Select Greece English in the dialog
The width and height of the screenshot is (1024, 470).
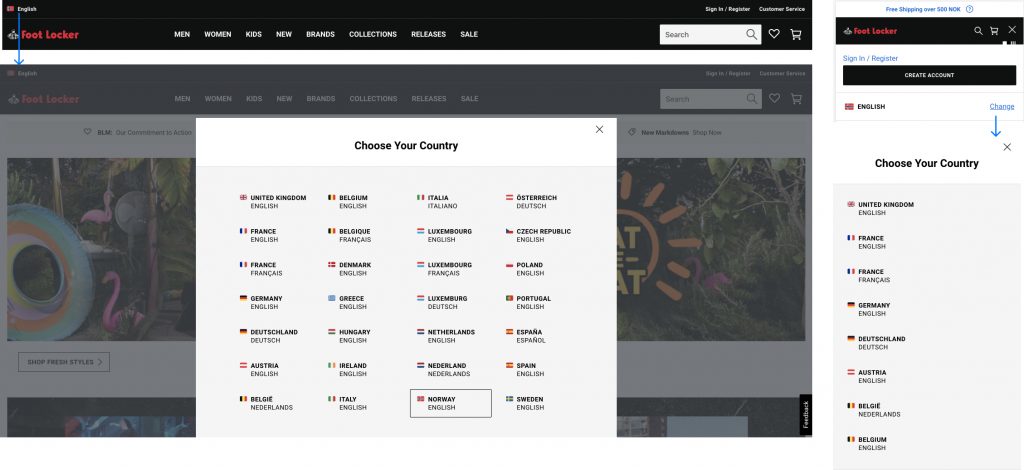coord(347,302)
